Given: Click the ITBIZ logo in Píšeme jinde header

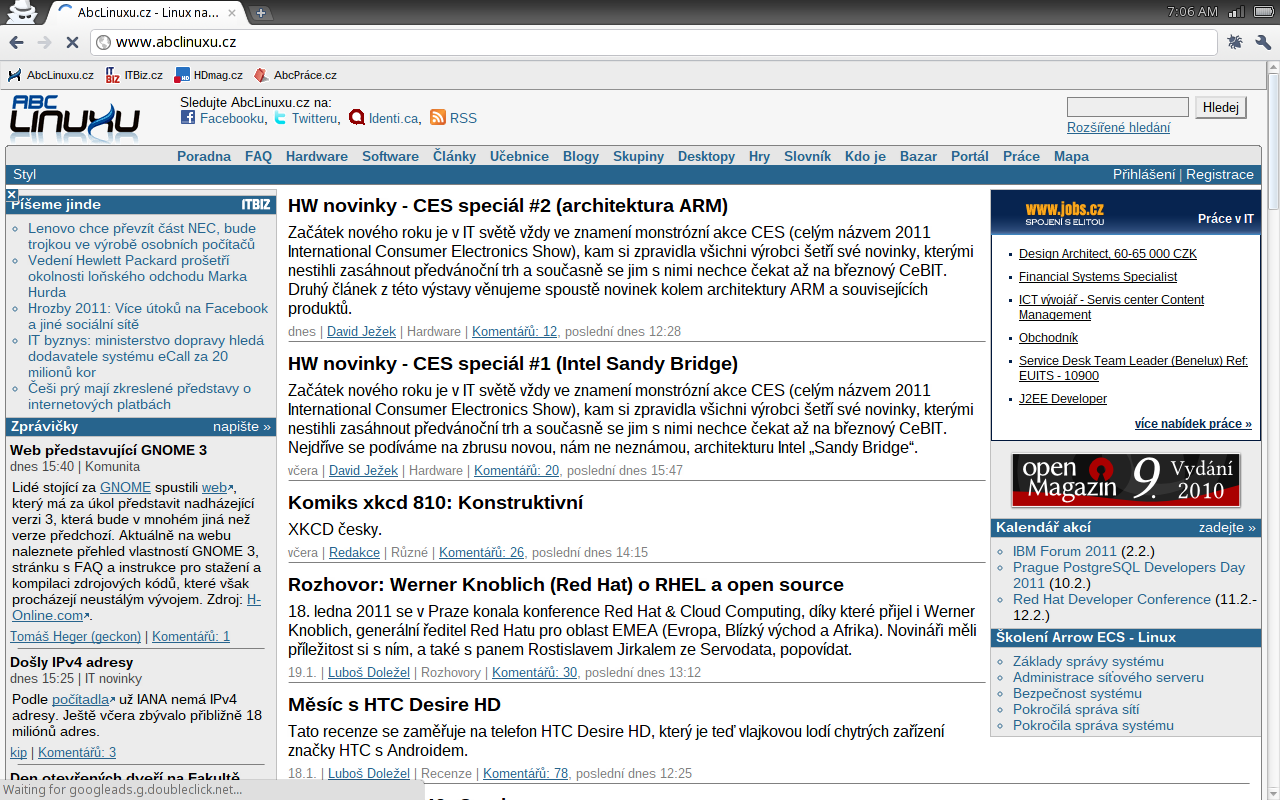Looking at the screenshot, I should point(256,204).
